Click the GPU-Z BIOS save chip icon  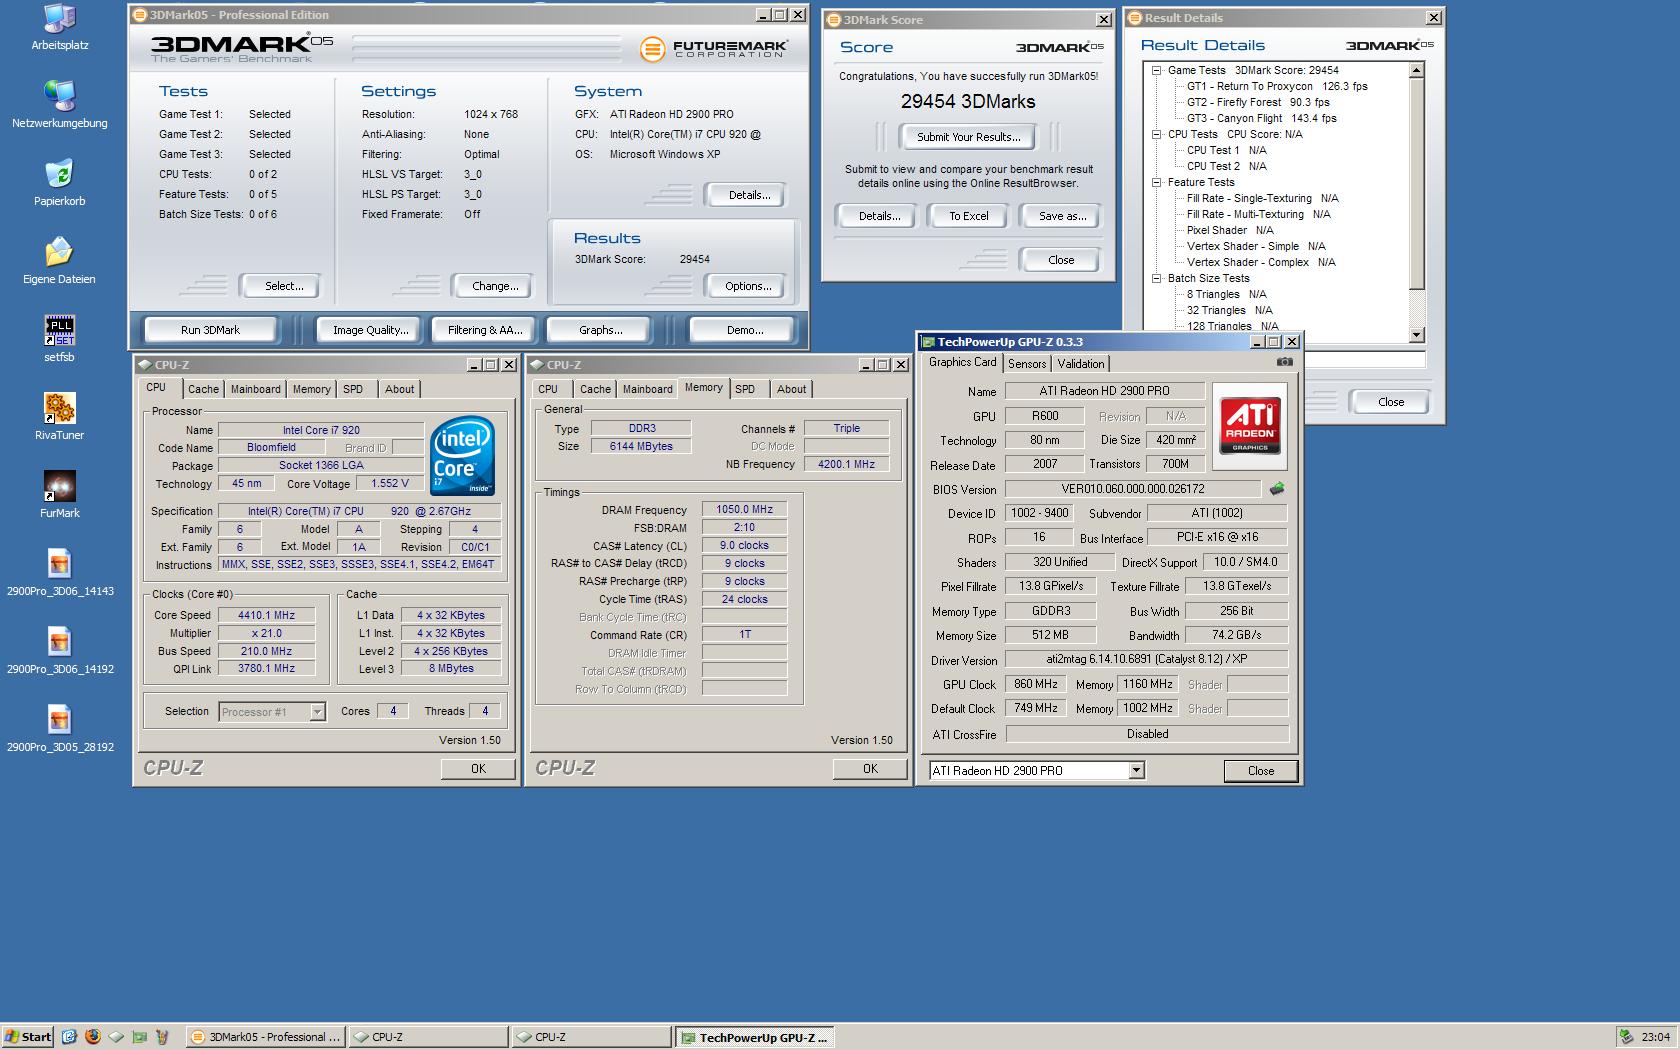(x=1277, y=489)
